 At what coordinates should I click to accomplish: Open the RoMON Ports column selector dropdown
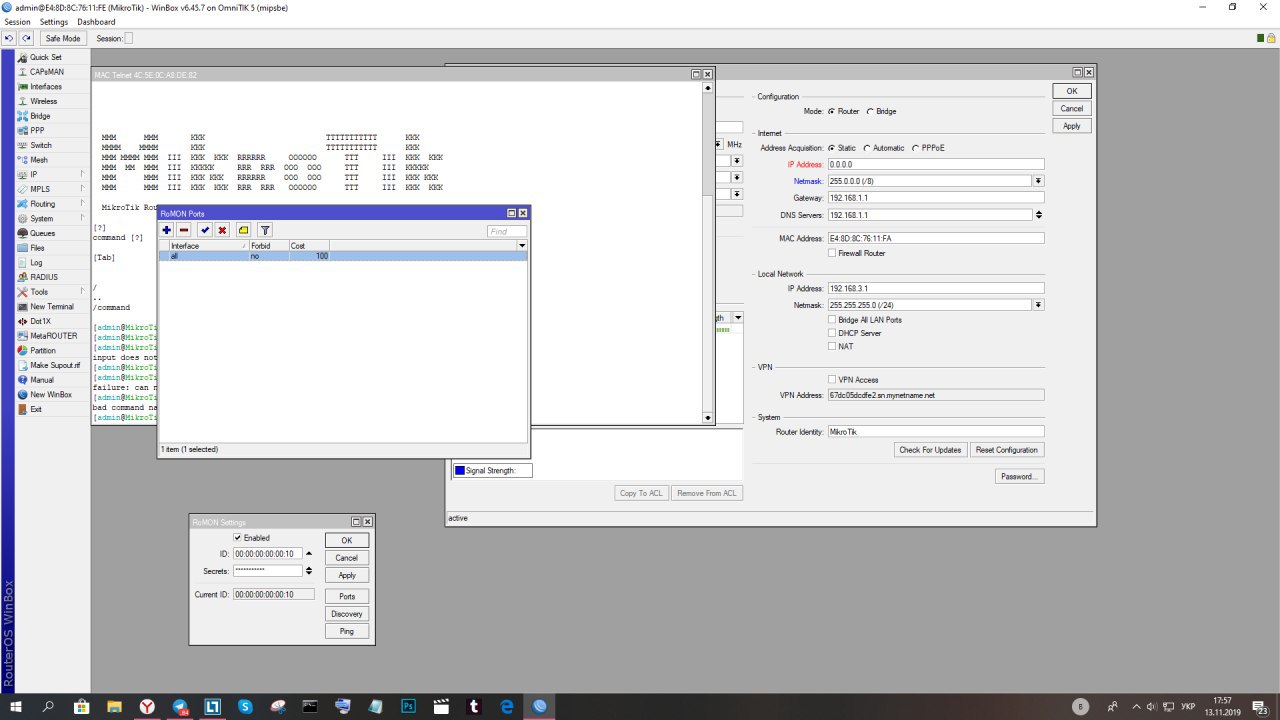(x=522, y=246)
